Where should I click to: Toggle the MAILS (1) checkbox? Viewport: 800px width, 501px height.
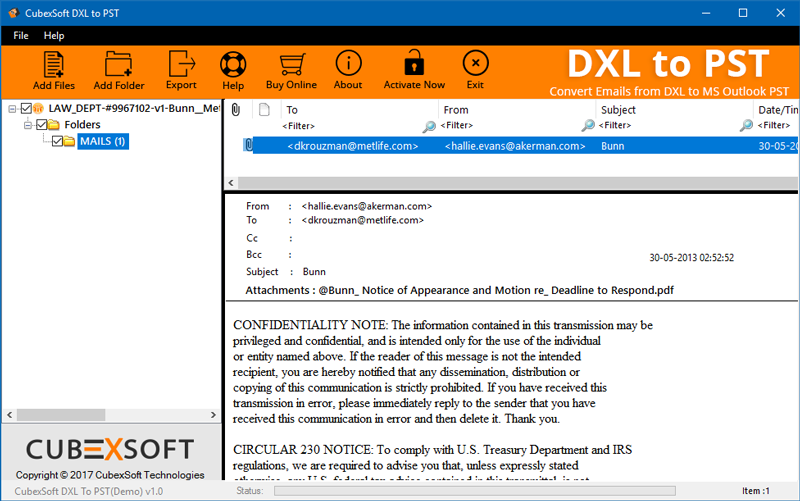(x=57, y=141)
